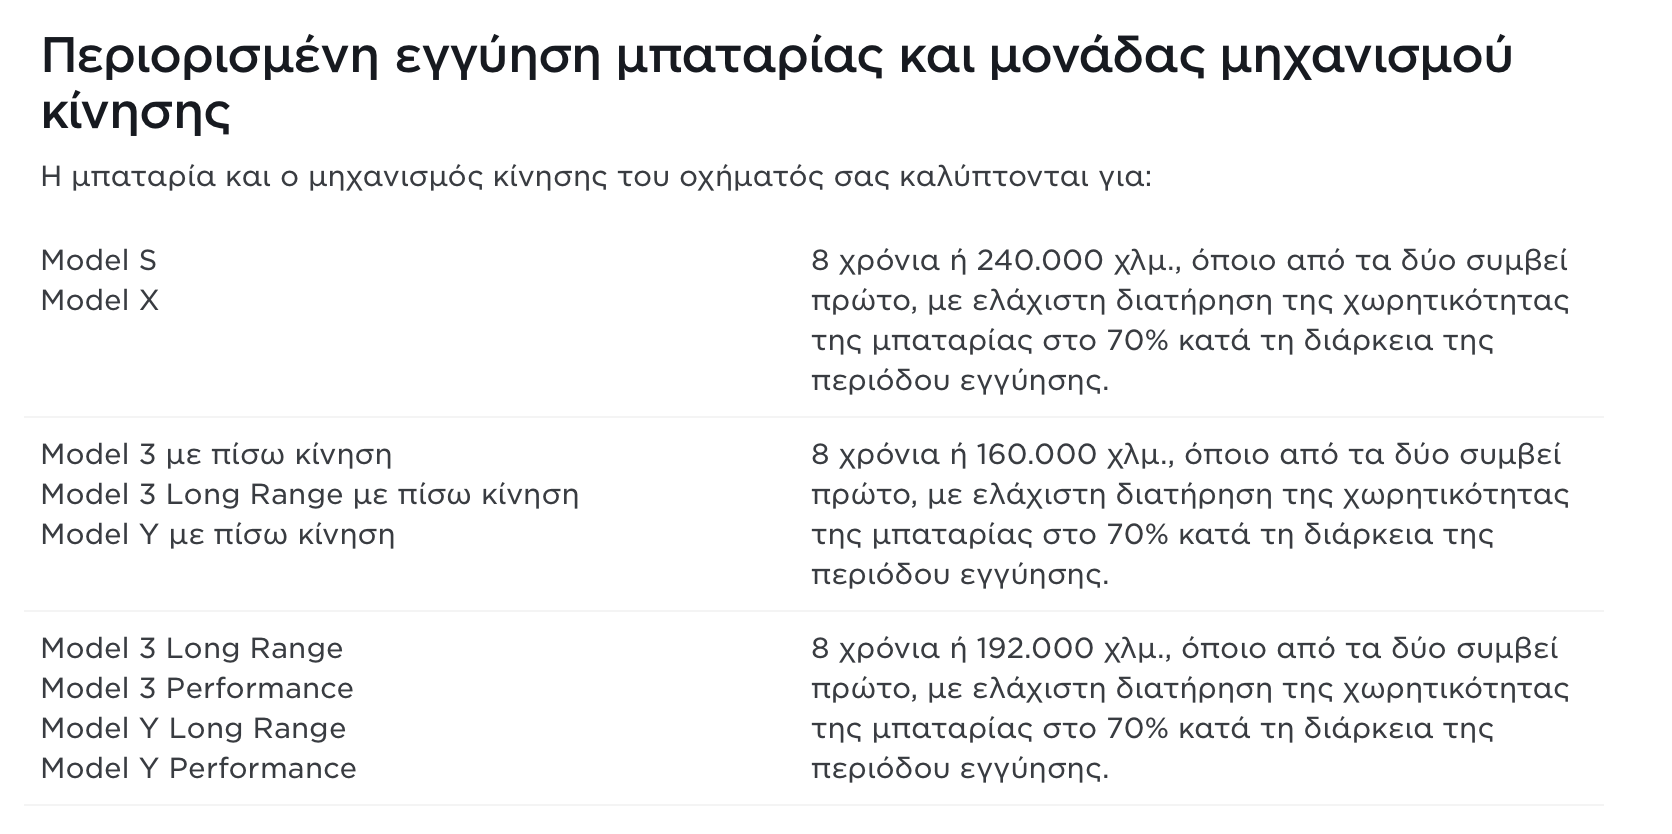Viewport: 1672px width, 834px height.
Task: Select the 'Model Y Performance' label
Action: [x=198, y=769]
